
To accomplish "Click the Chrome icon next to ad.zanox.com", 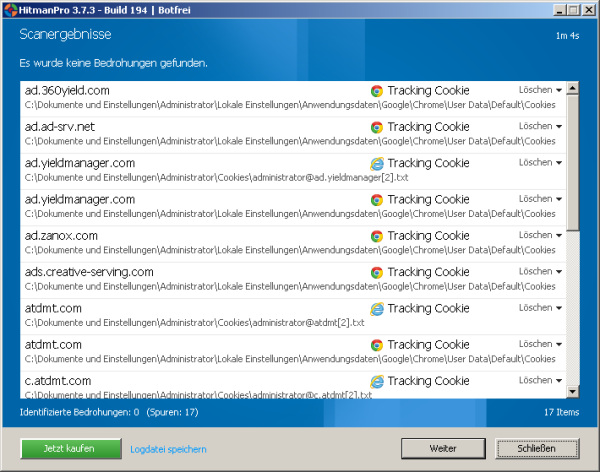I will pyautogui.click(x=377, y=236).
